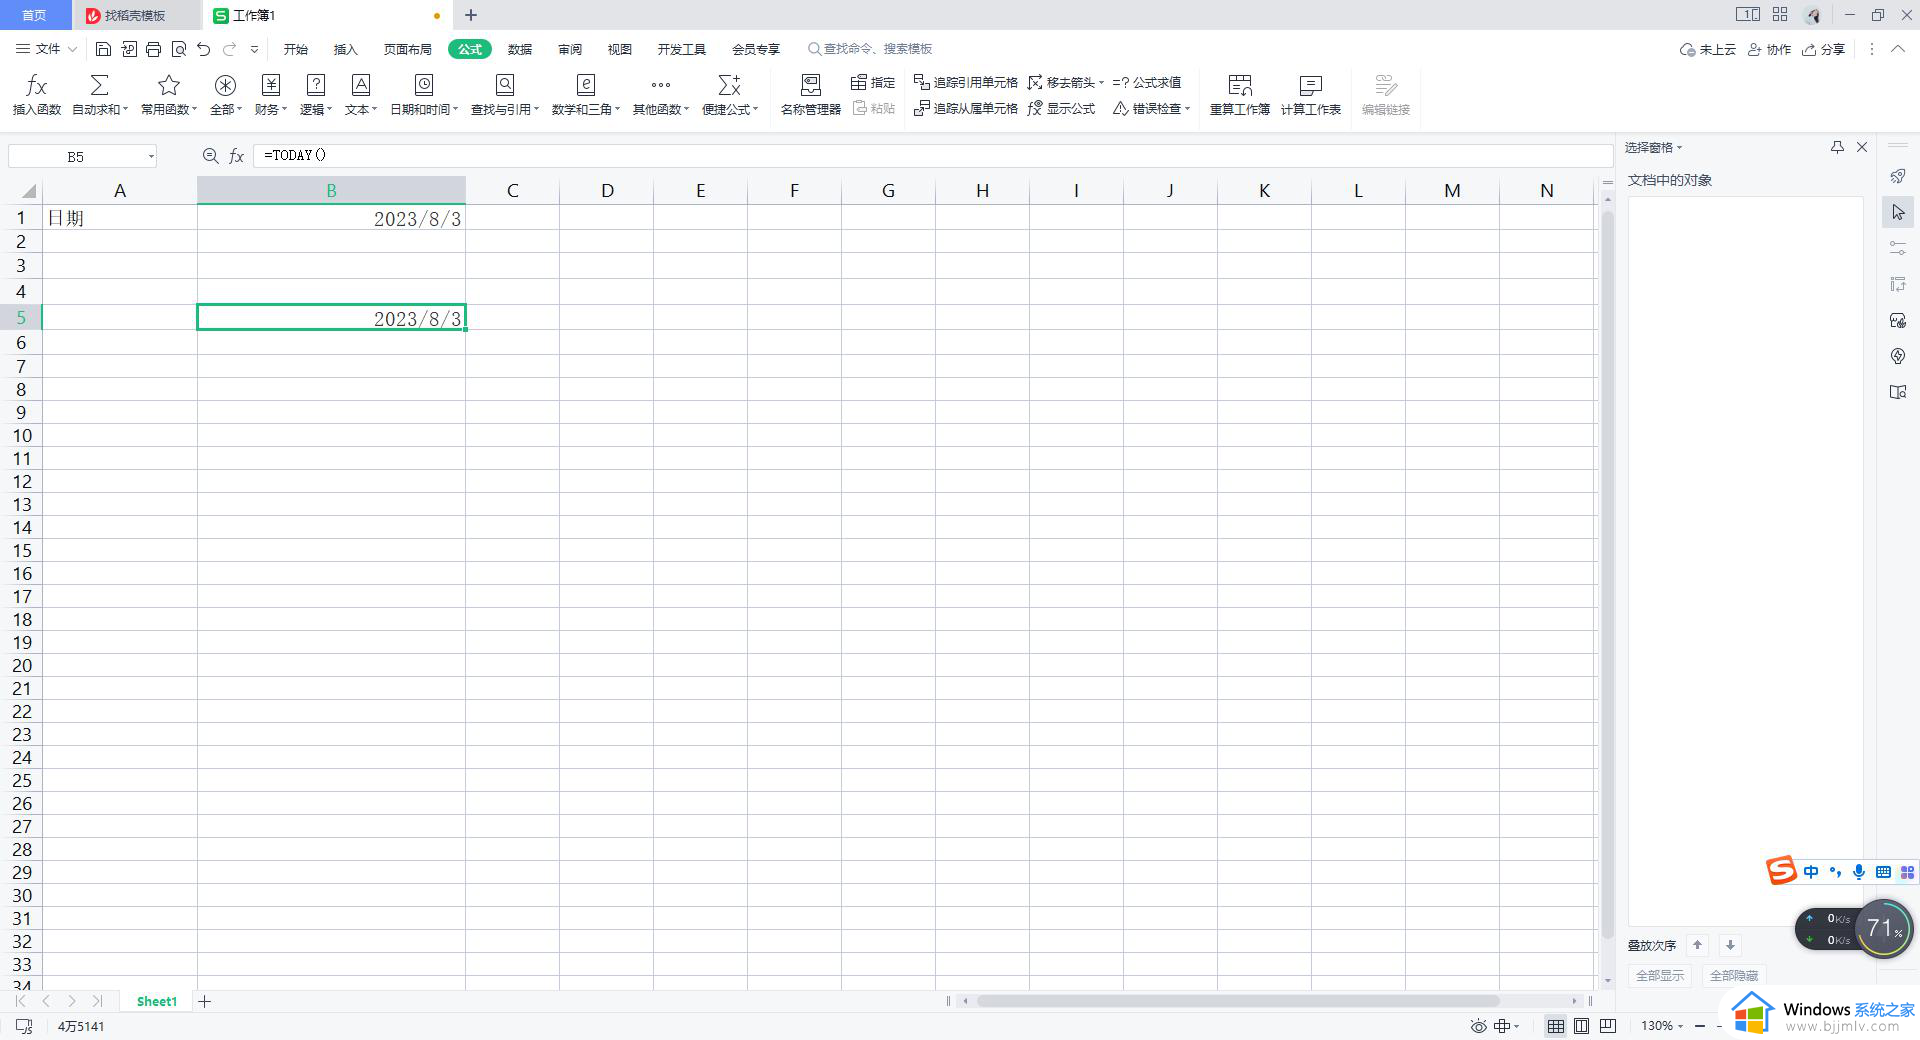Toggle Sogou IME Chinese/English mode
This screenshot has height=1040, width=1920.
coord(1811,872)
